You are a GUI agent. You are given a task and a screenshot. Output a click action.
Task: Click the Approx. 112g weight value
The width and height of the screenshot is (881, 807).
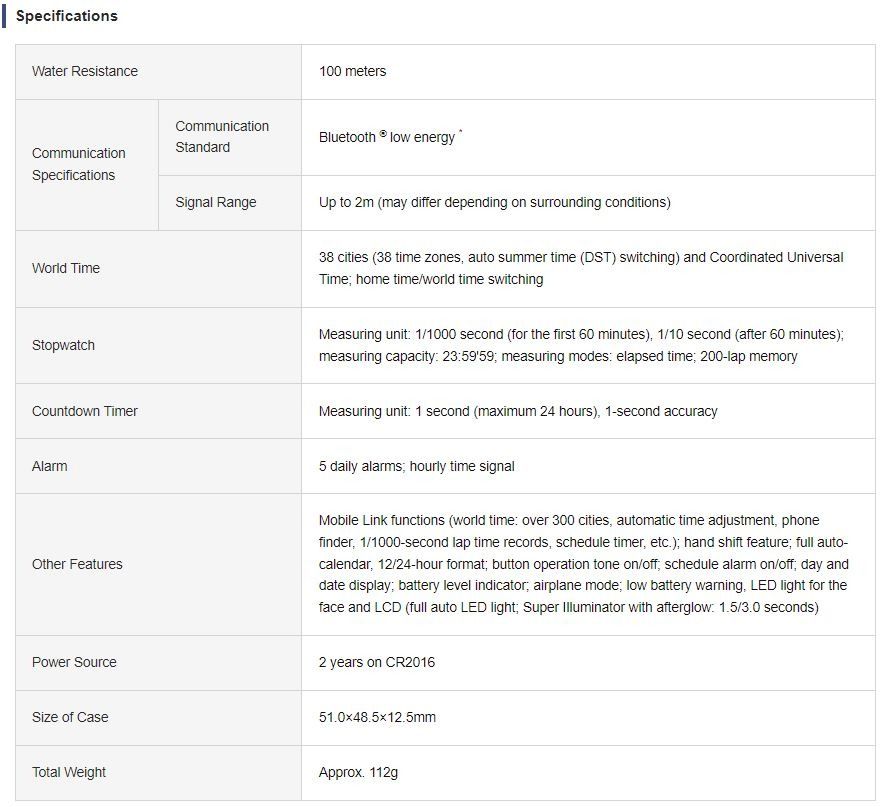pyautogui.click(x=359, y=772)
